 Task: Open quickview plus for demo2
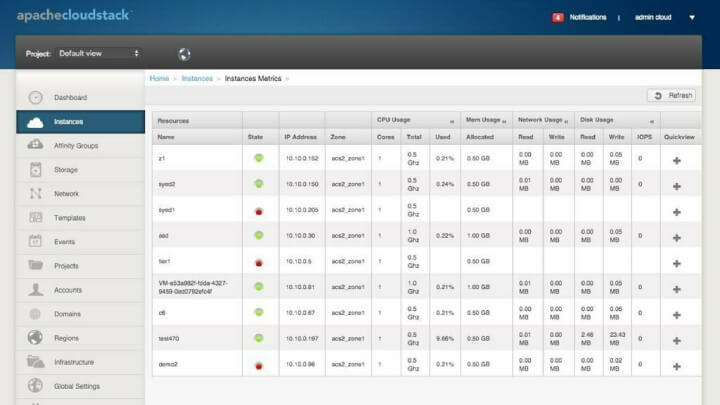tap(676, 366)
